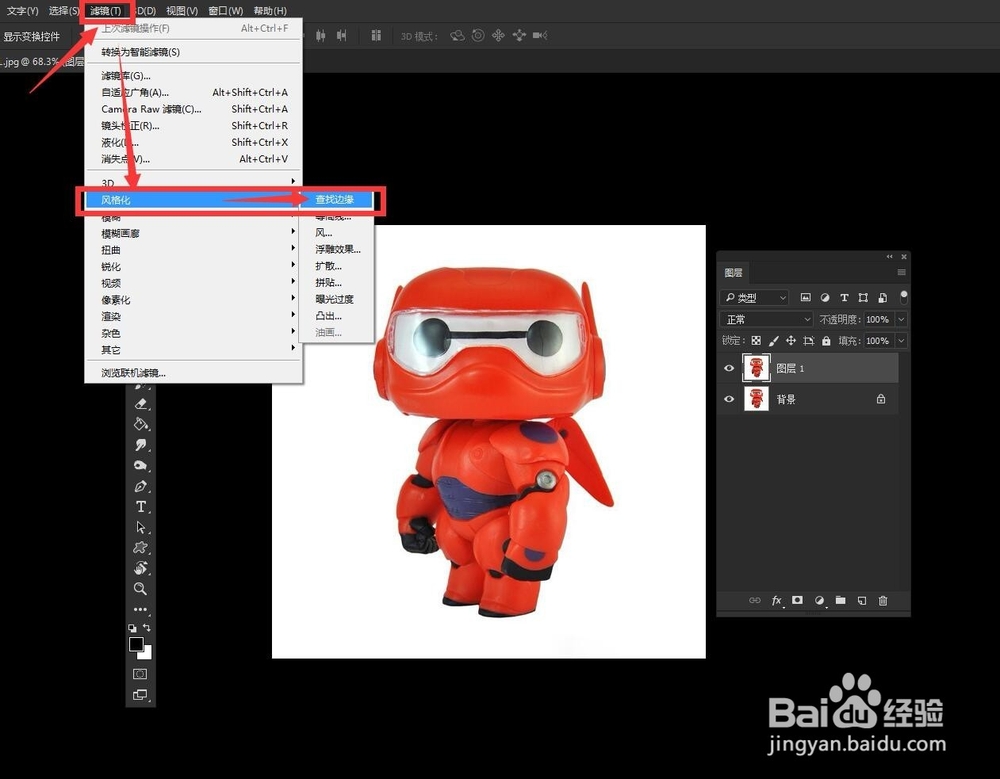Swap foreground and background colors
Screen dimensions: 1000x779
(x=147, y=628)
